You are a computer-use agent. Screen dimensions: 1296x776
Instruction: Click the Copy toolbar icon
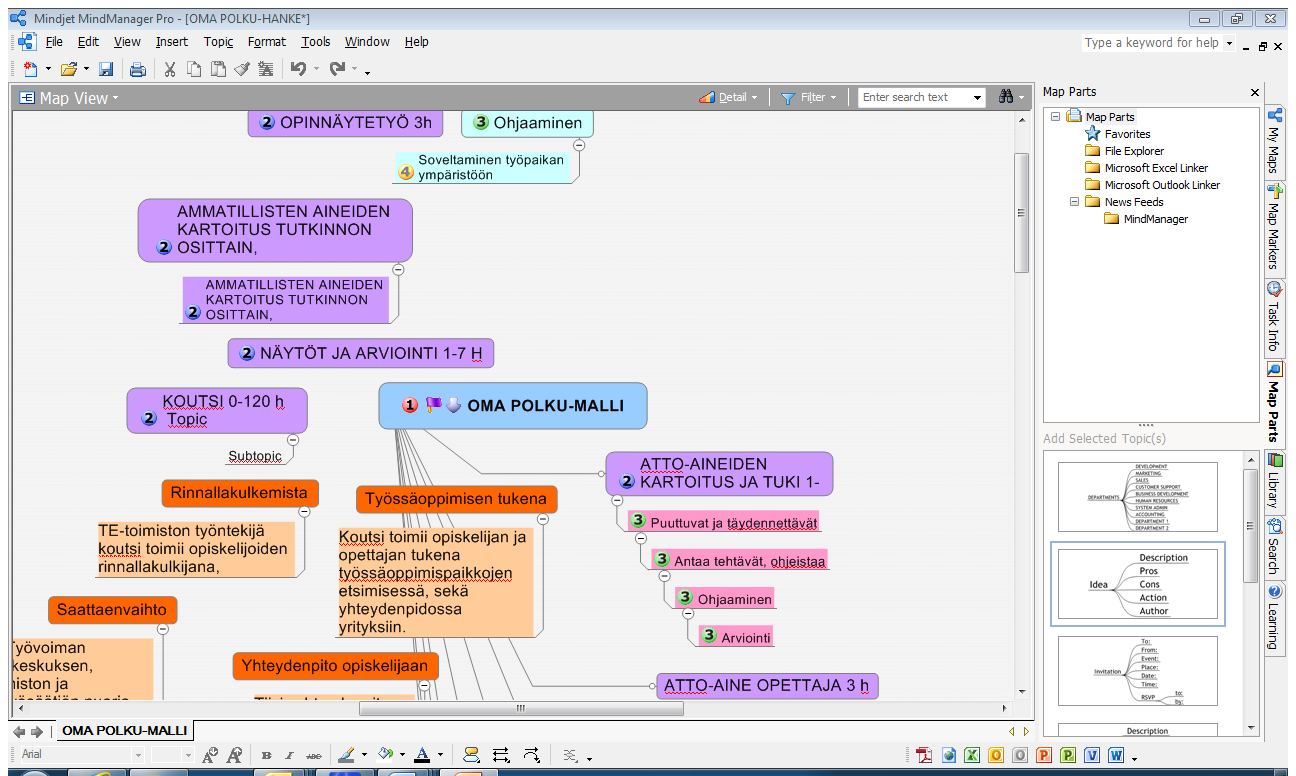click(194, 69)
